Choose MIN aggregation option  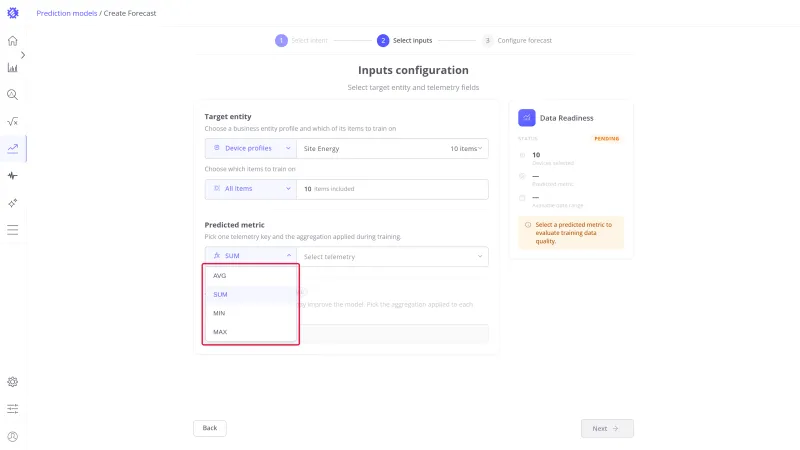coord(251,313)
